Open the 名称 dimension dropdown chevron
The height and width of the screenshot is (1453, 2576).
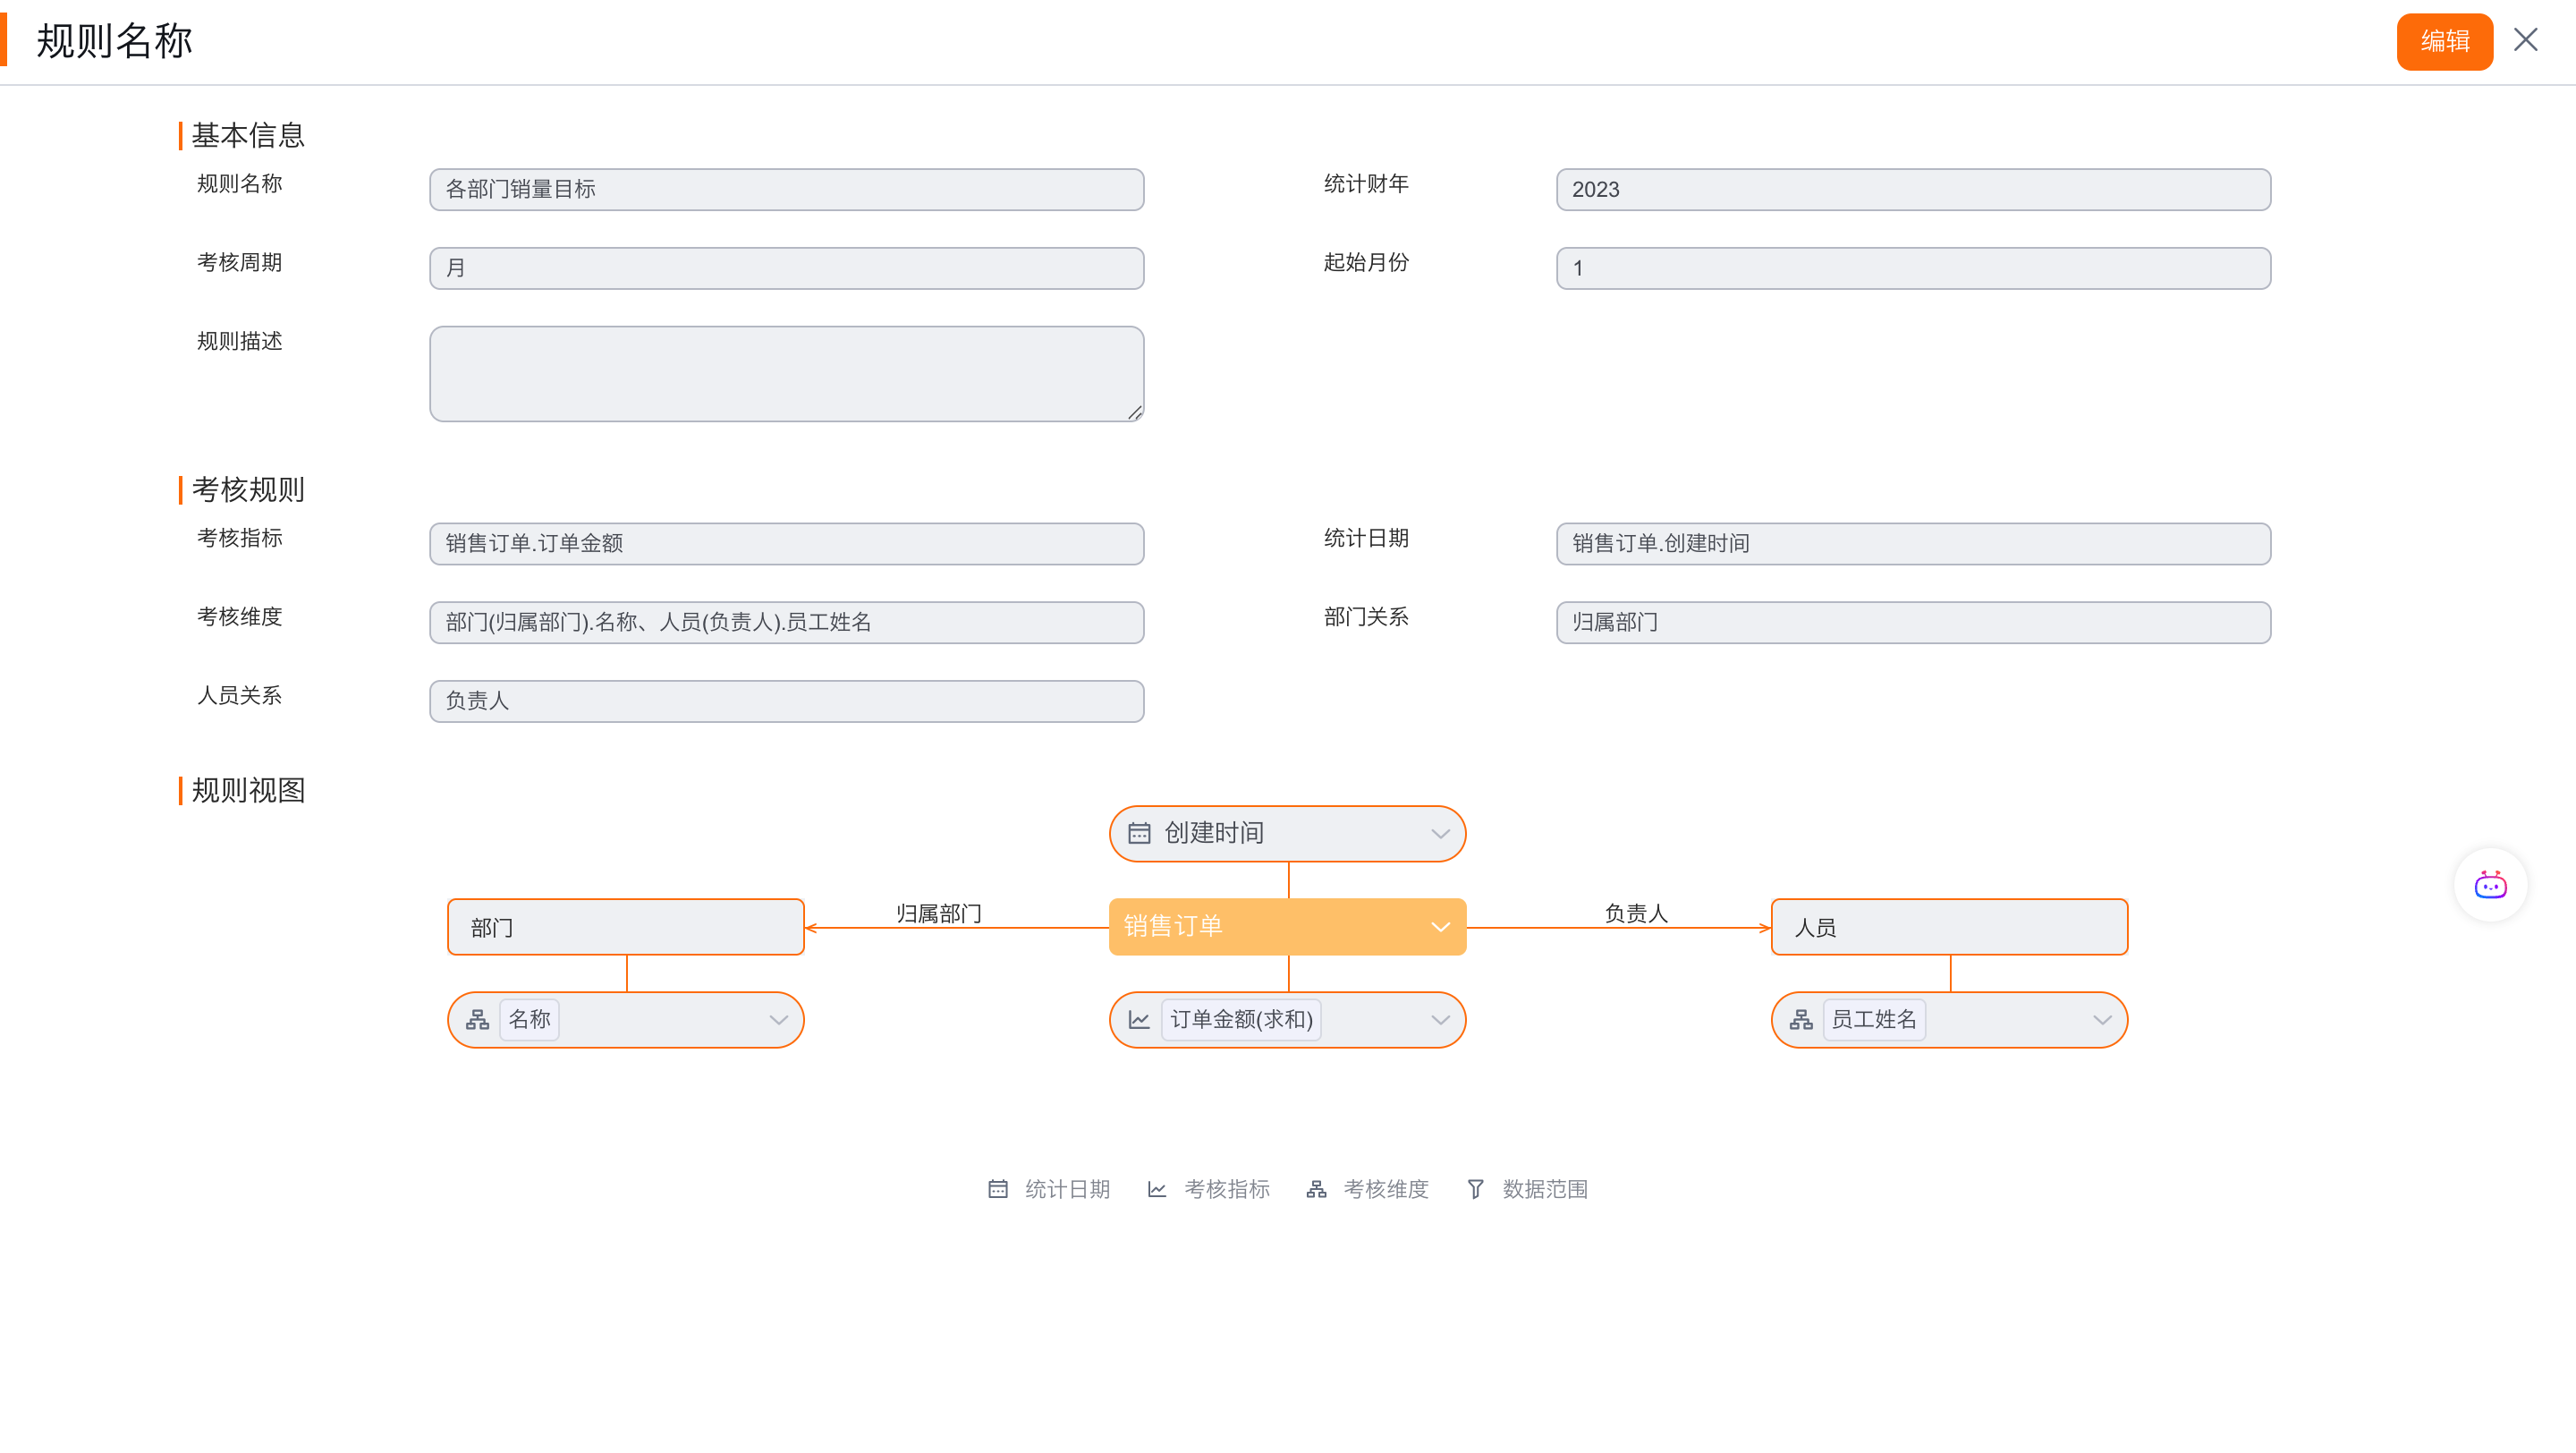coord(778,1019)
